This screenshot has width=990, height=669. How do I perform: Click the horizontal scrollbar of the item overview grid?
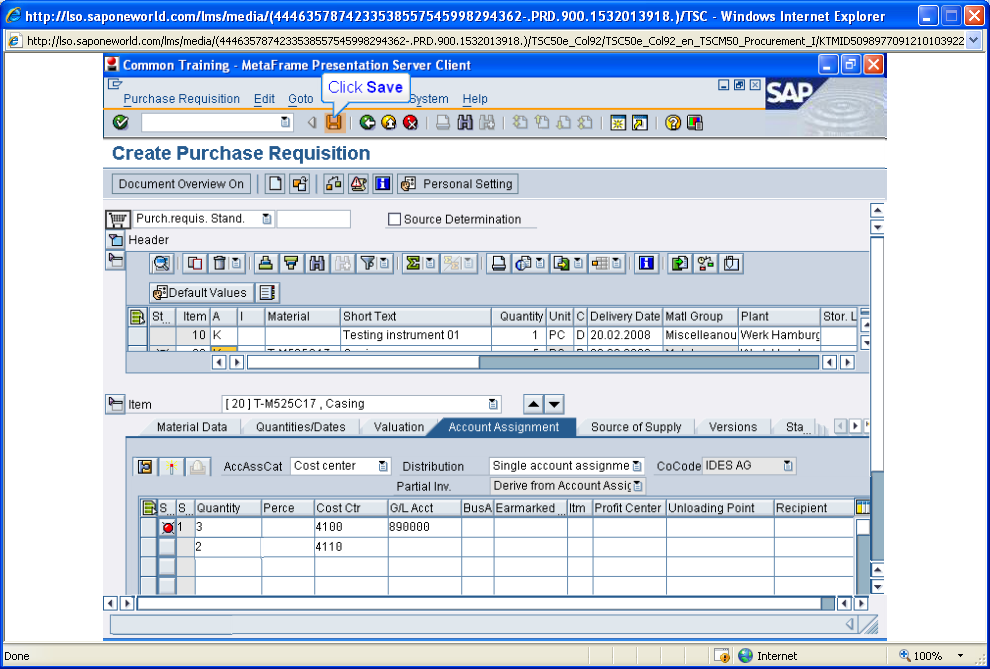coord(533,362)
